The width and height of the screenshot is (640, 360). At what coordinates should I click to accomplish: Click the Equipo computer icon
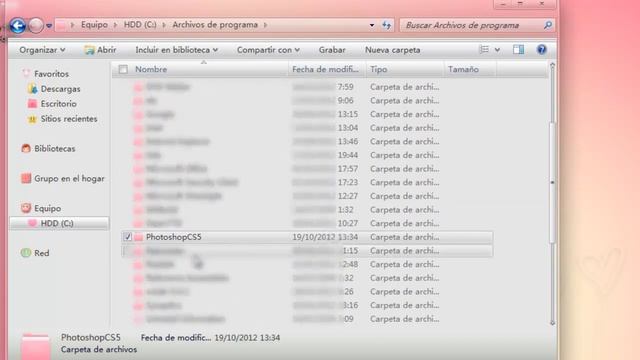26,208
